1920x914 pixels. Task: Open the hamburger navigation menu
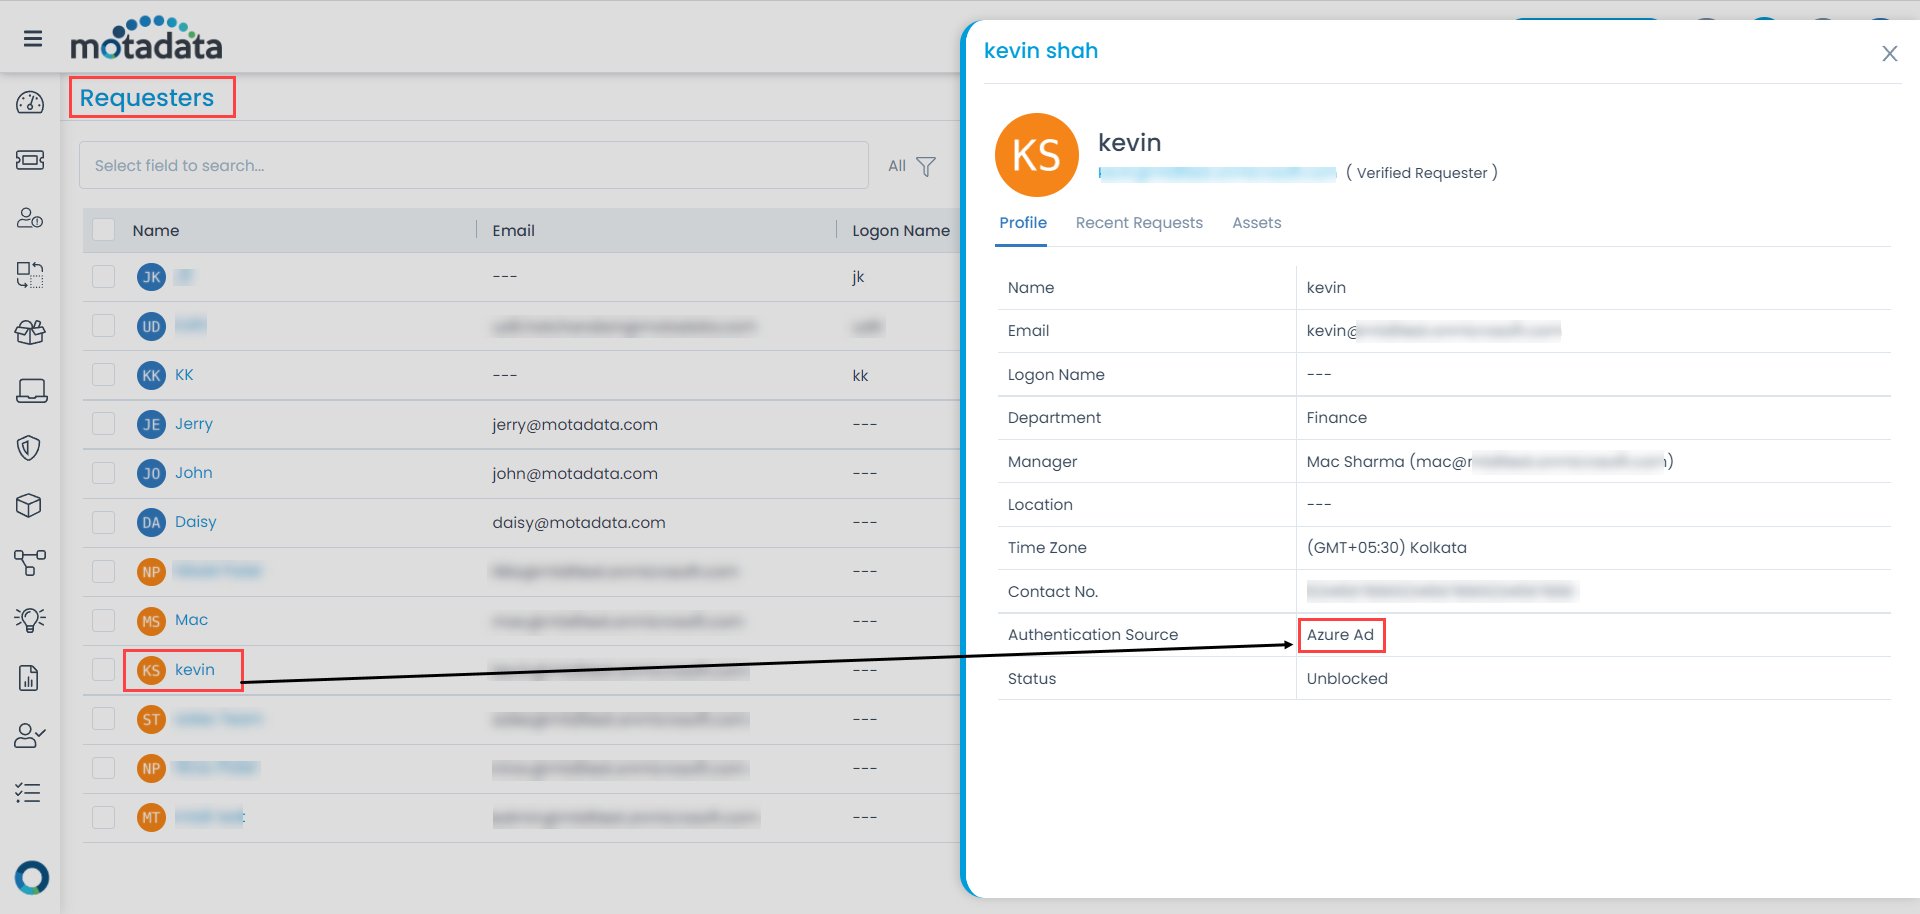pyautogui.click(x=33, y=38)
